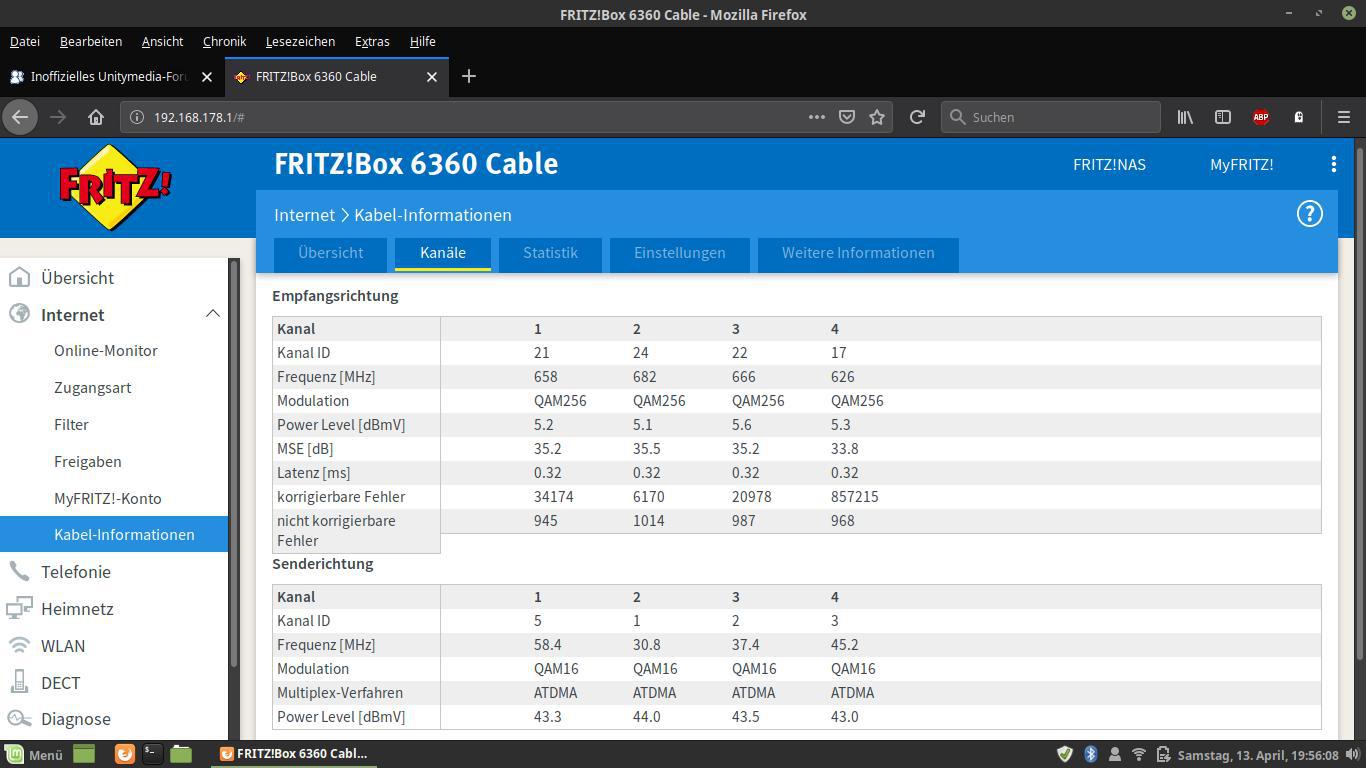This screenshot has width=1366, height=768.
Task: Click the Firefox home button
Action: pyautogui.click(x=96, y=117)
